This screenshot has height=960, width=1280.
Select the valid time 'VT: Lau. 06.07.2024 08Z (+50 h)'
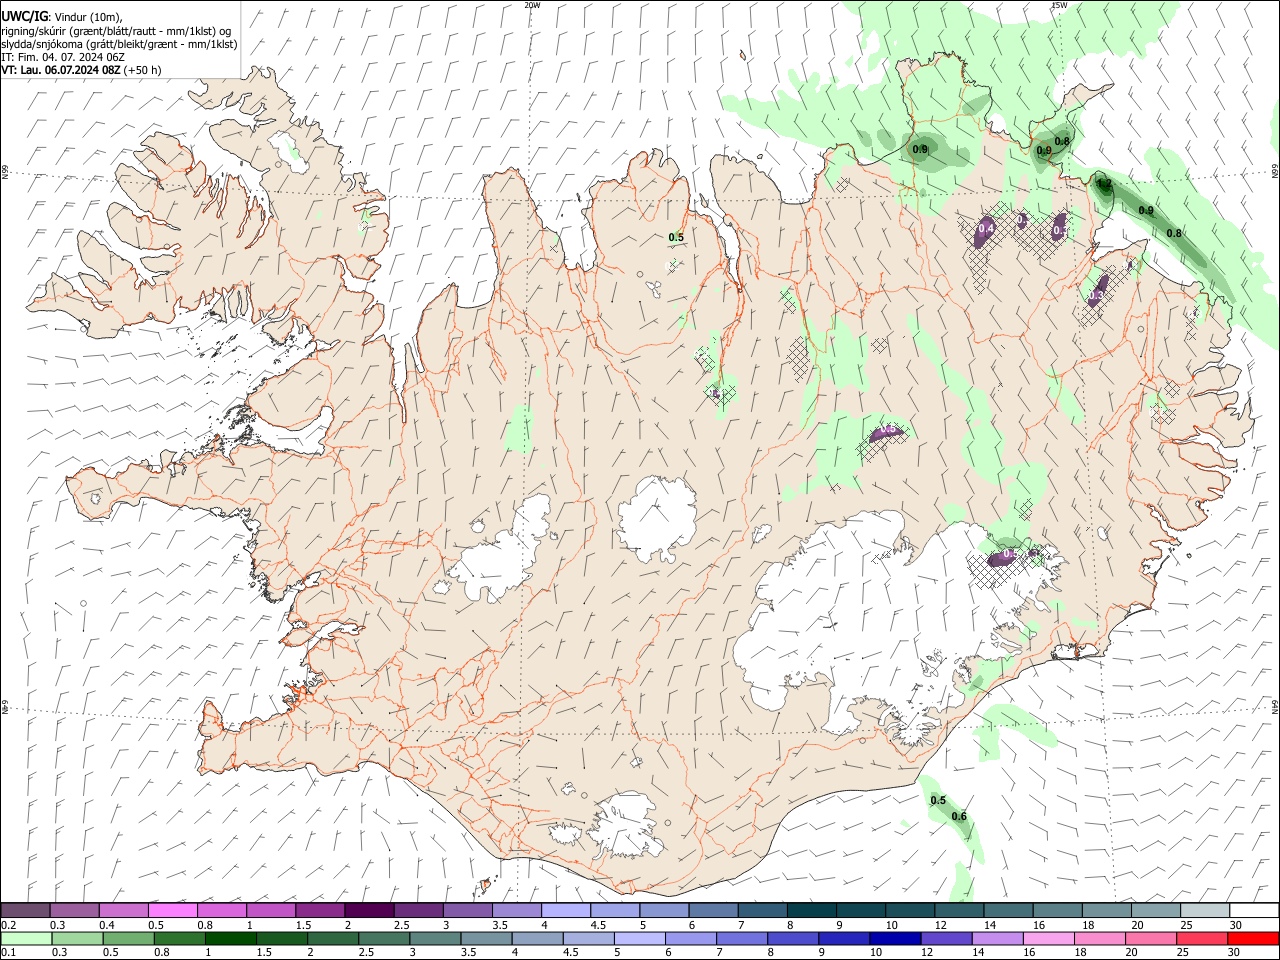(81, 70)
